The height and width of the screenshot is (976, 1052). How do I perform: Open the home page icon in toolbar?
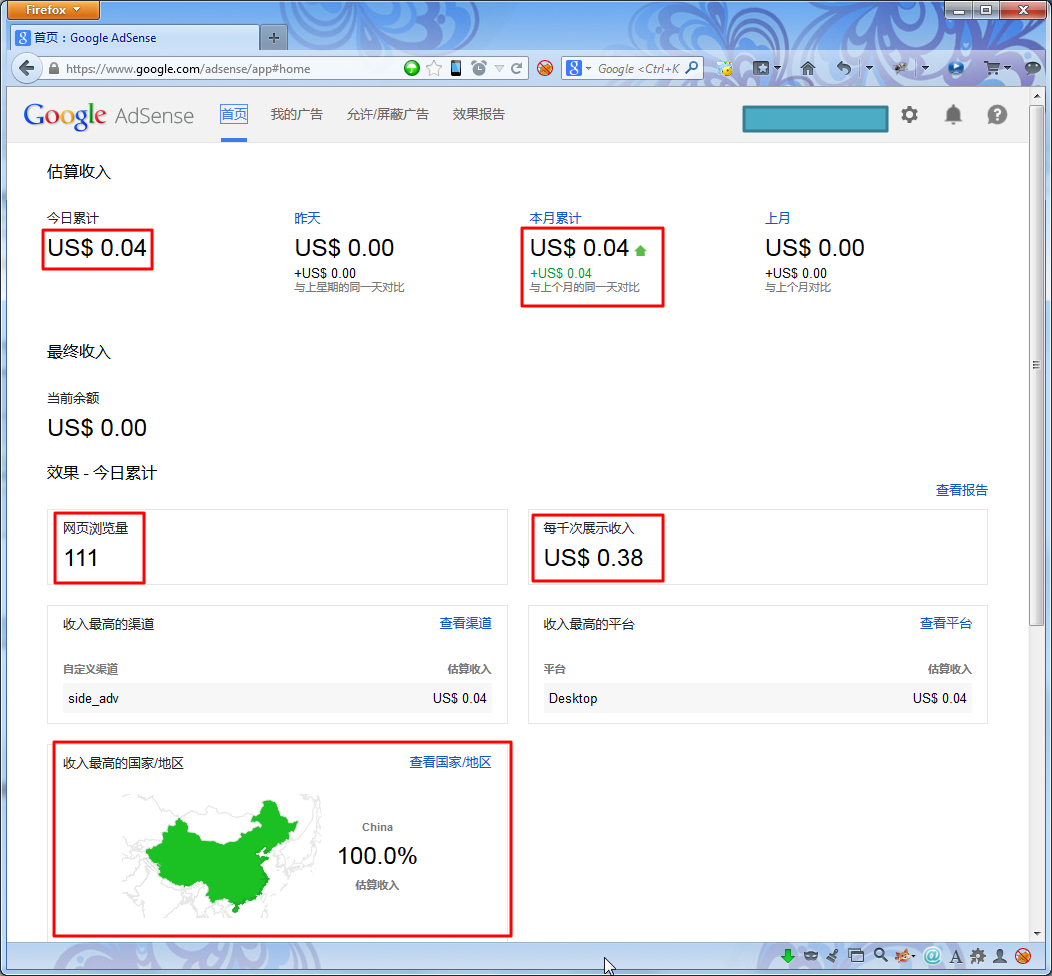(808, 68)
